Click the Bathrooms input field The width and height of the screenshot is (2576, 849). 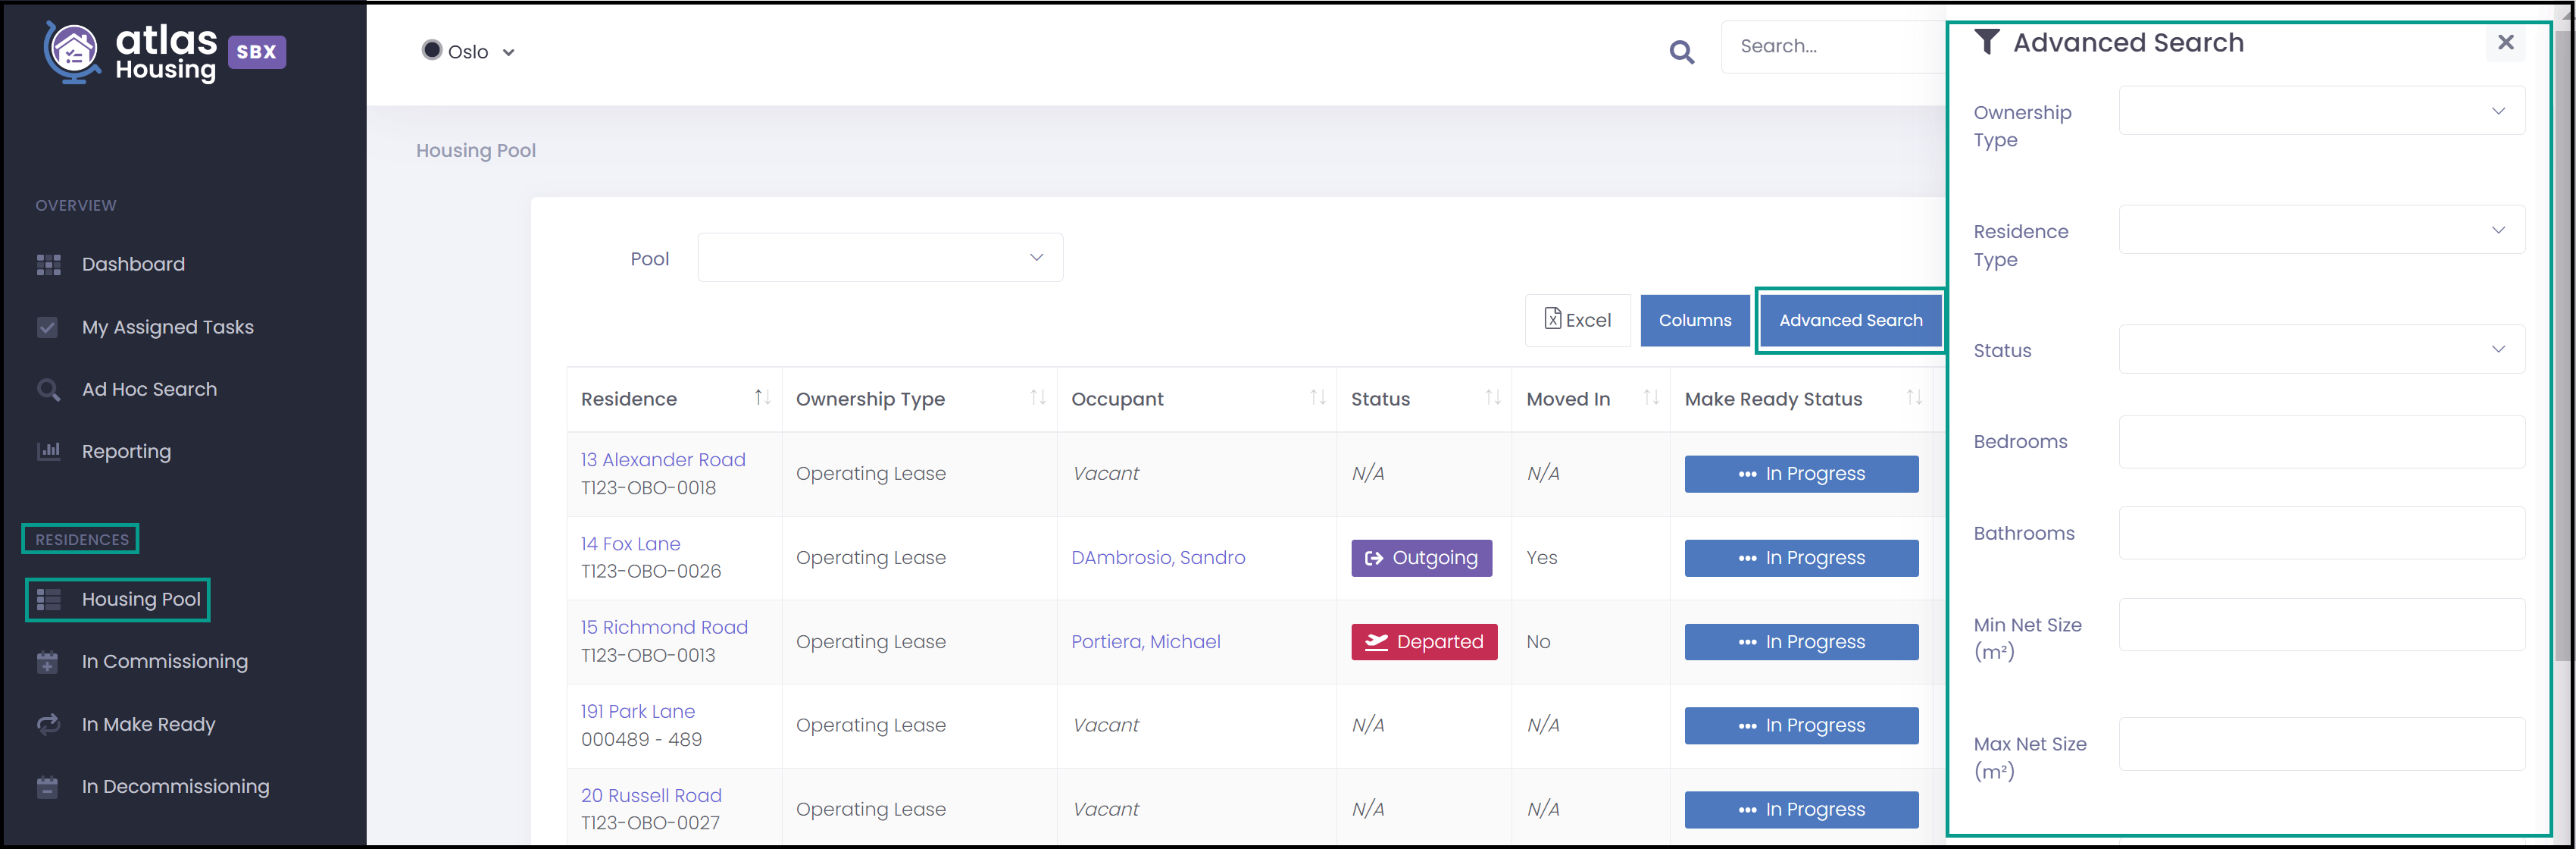2321,532
